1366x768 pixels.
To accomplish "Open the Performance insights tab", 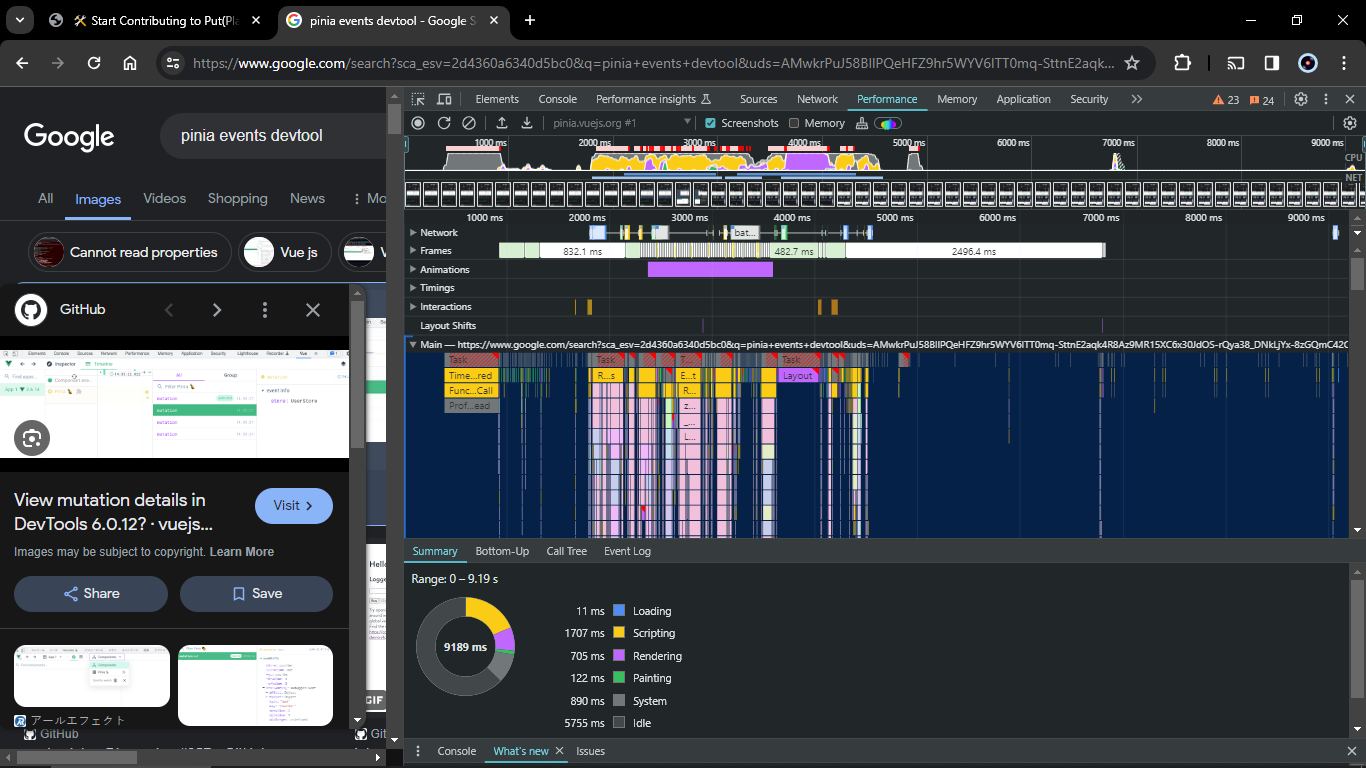I will 653,99.
